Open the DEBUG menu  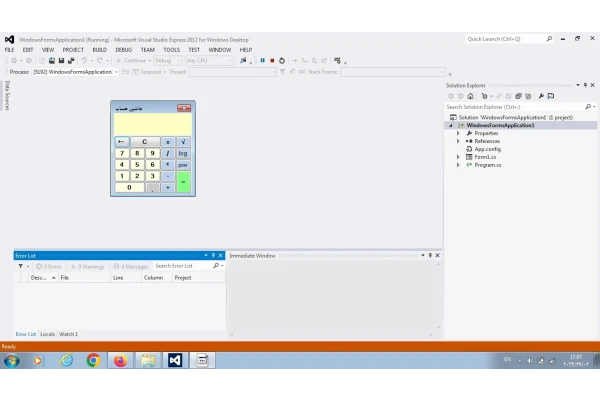pyautogui.click(x=123, y=49)
